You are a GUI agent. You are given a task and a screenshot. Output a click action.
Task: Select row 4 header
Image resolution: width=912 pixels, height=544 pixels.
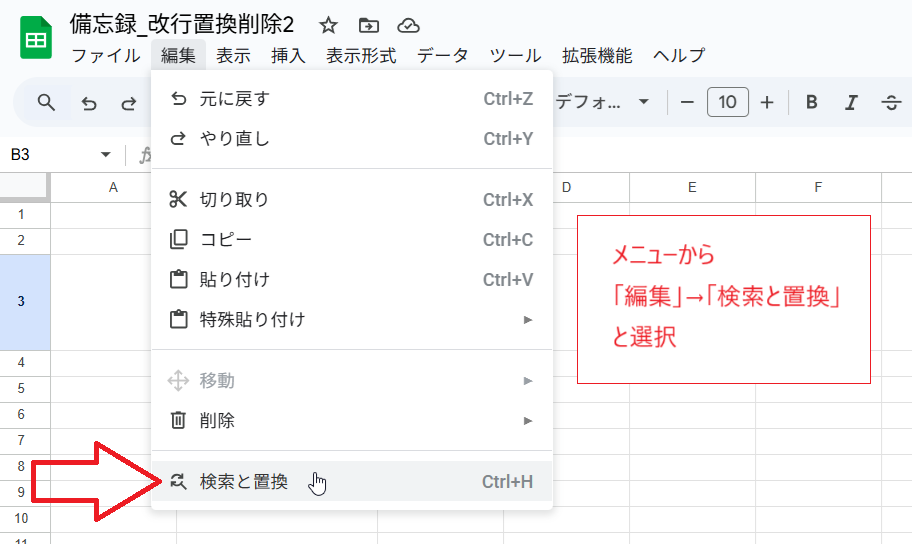pos(25,363)
